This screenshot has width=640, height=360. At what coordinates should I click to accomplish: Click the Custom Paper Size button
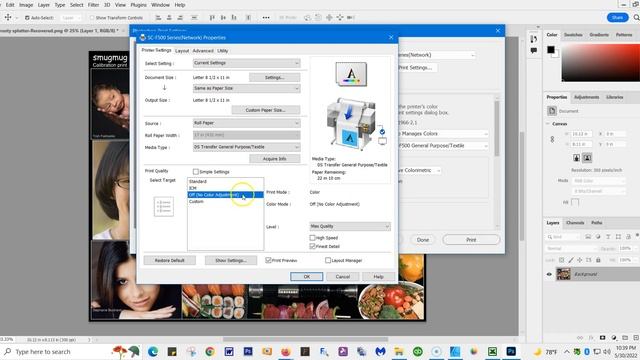point(266,110)
